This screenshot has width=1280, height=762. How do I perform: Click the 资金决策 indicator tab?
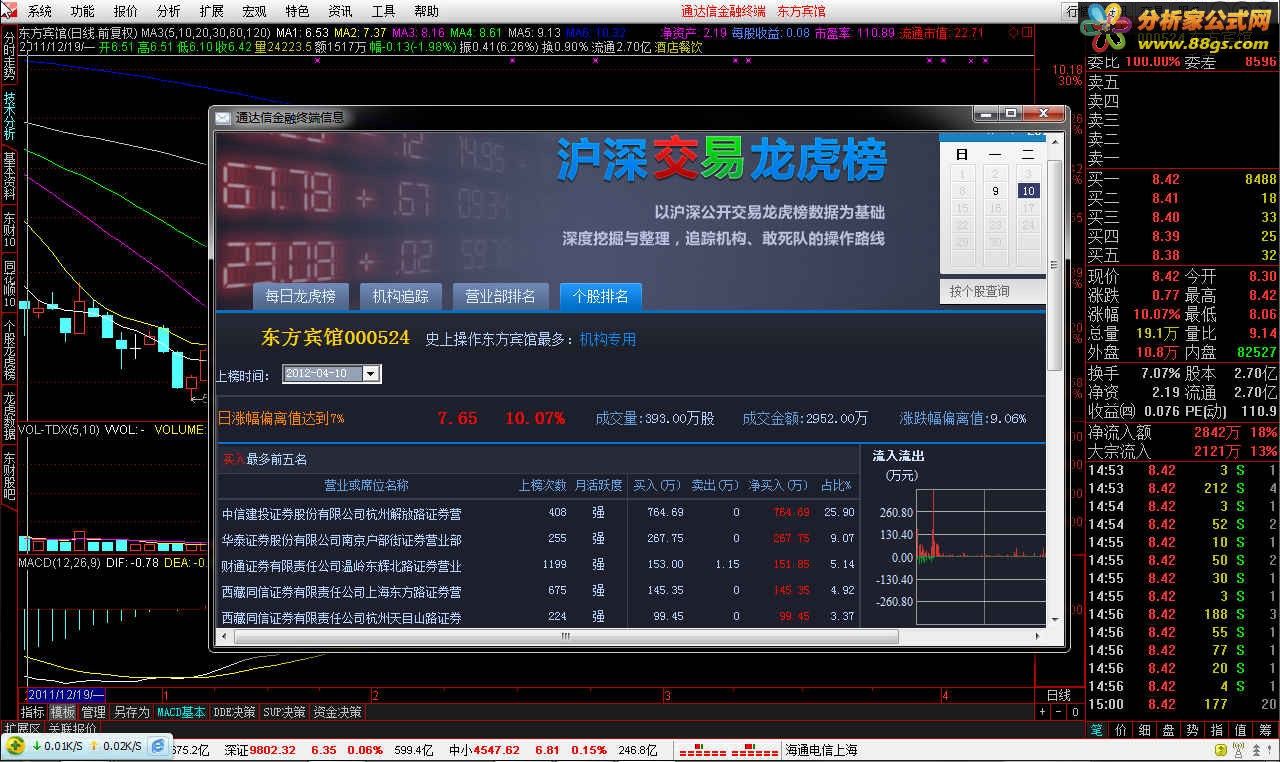[x=337, y=712]
